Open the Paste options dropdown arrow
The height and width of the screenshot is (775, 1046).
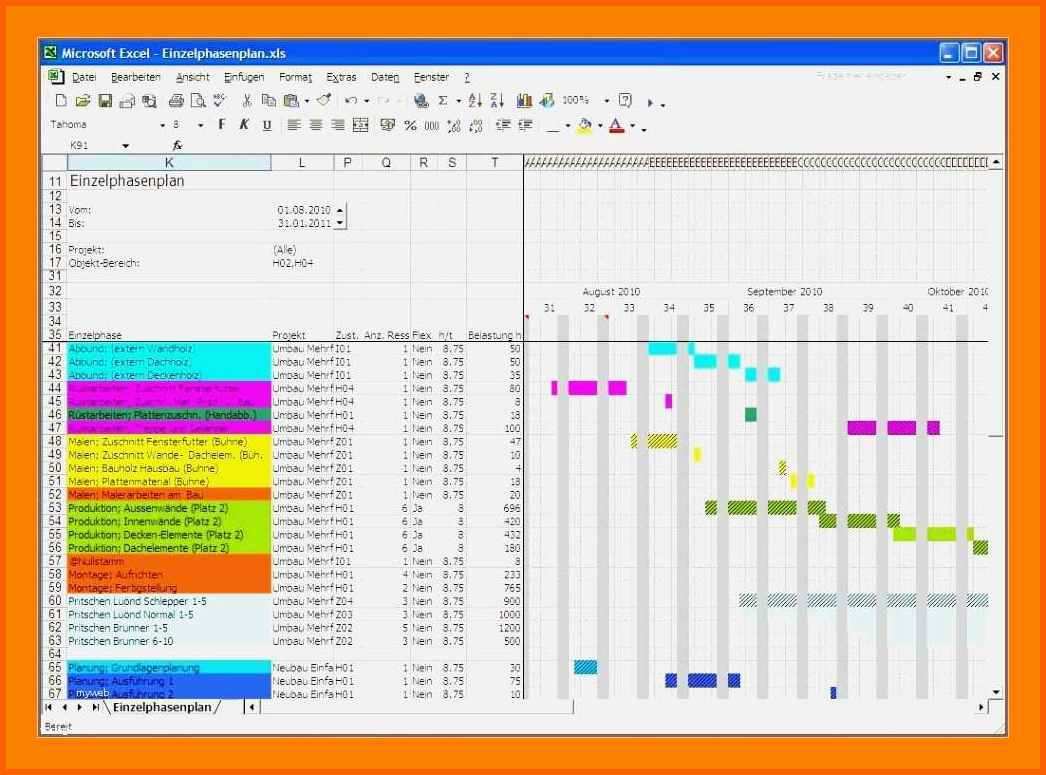(x=306, y=101)
